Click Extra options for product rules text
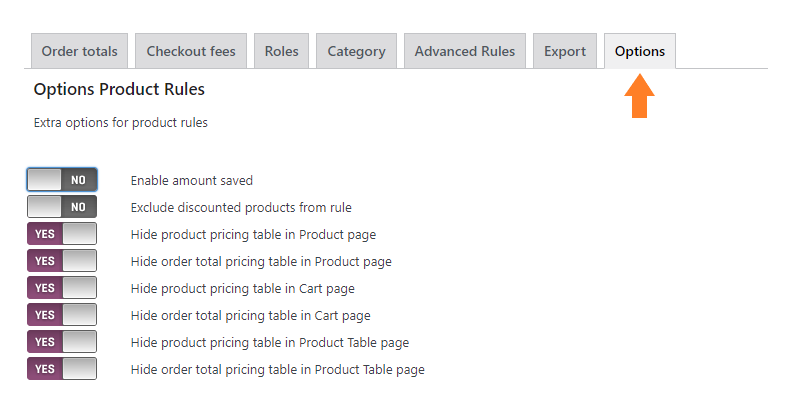The width and height of the screenshot is (786, 410). coord(120,123)
